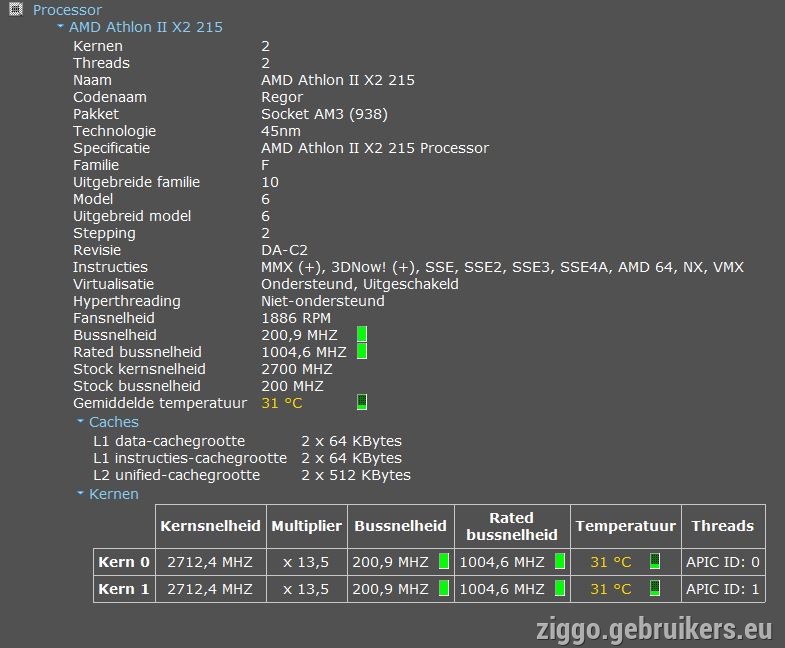Click the green graph icon next to Bussnelheid 200,9 MHZ
This screenshot has width=785, height=648.
(x=362, y=334)
